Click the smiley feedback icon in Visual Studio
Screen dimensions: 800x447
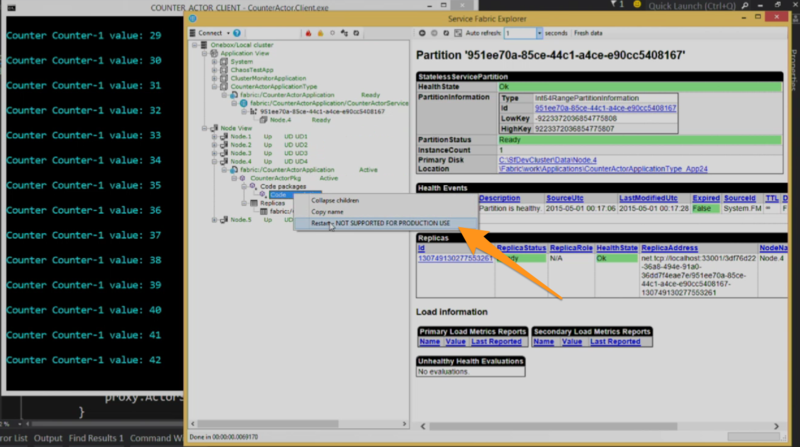[637, 5]
